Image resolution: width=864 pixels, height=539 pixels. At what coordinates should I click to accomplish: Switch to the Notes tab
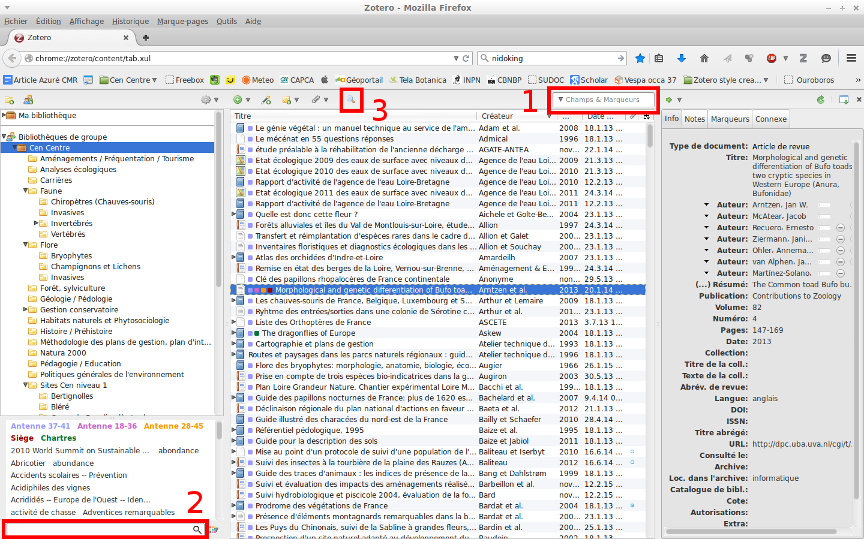(694, 119)
